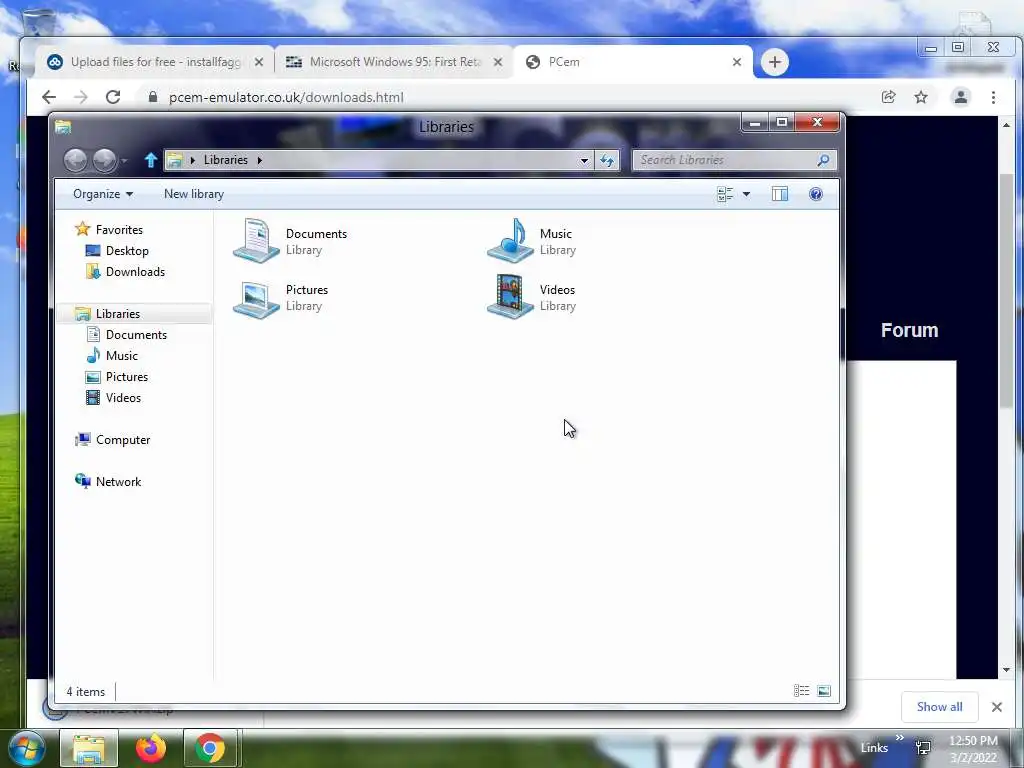Open Windows Explorer from taskbar

click(x=89, y=748)
